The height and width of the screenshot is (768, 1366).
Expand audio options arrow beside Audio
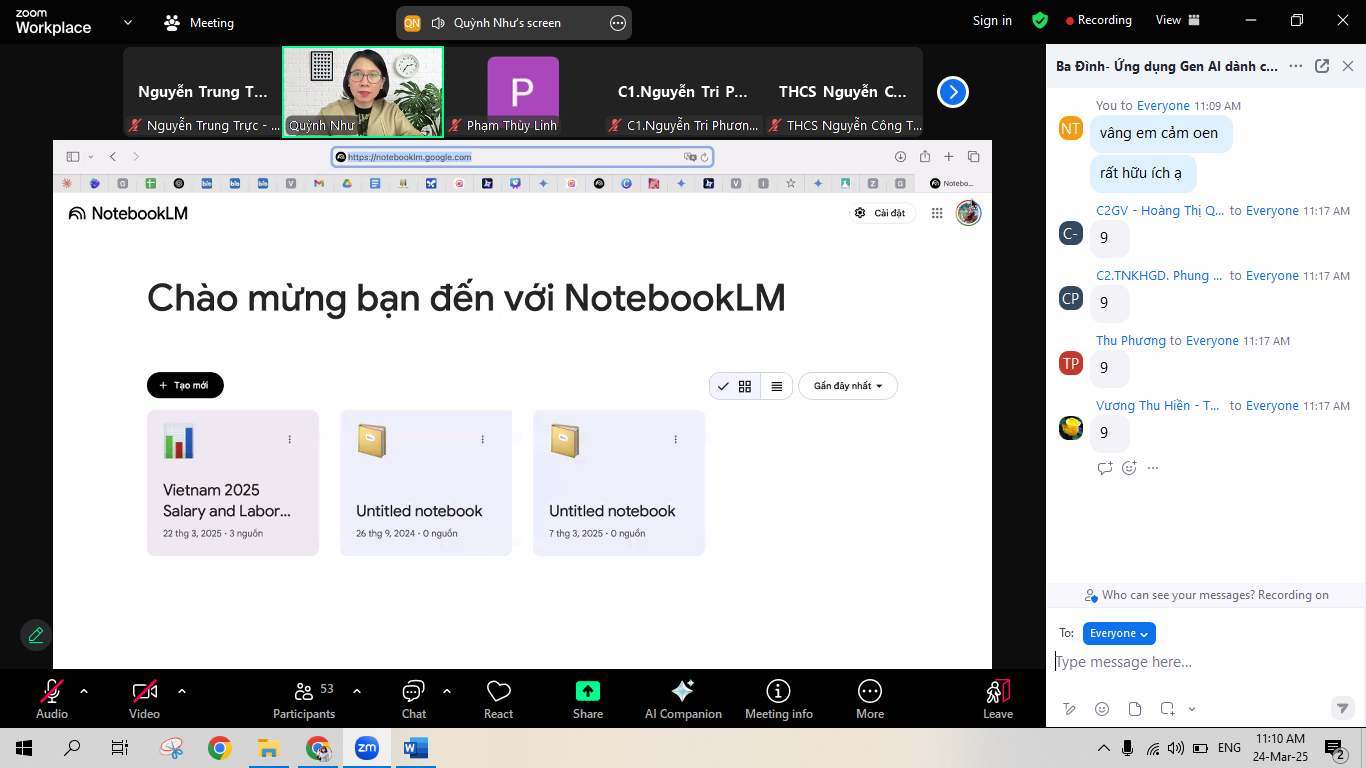(84, 691)
